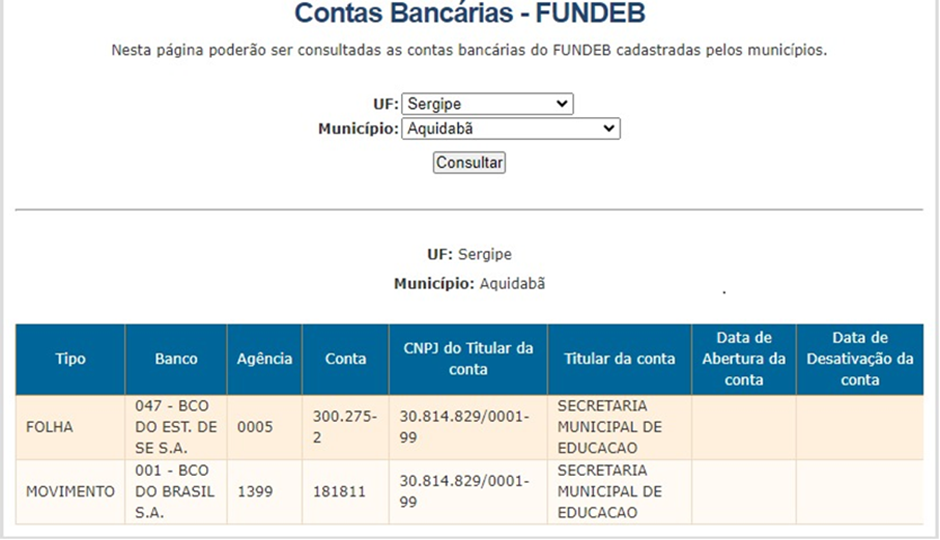Click the Consultar button
The image size is (940, 540).
[x=469, y=162]
